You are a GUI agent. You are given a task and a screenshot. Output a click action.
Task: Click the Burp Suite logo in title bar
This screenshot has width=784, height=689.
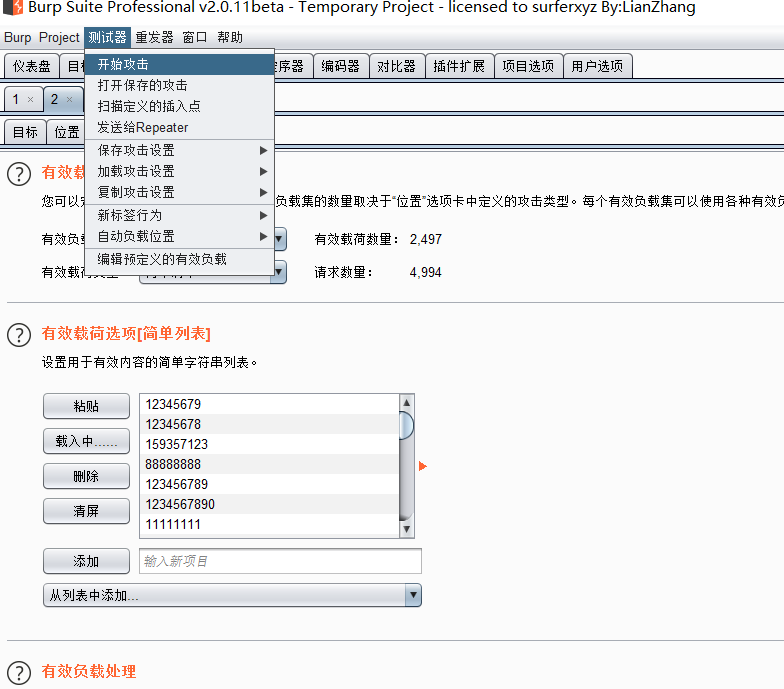(13, 7)
